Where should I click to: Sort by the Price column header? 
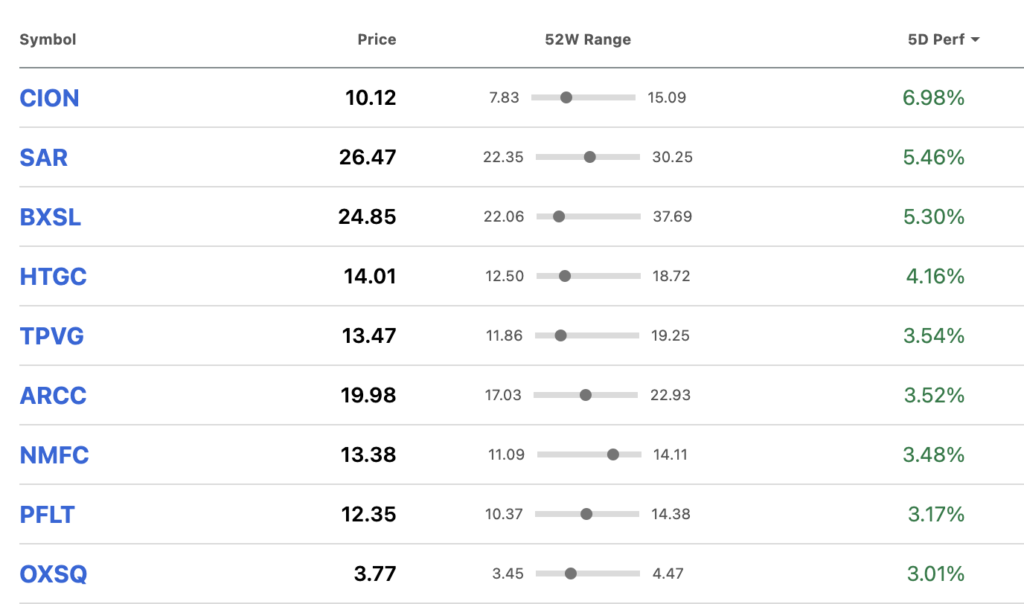pos(377,39)
